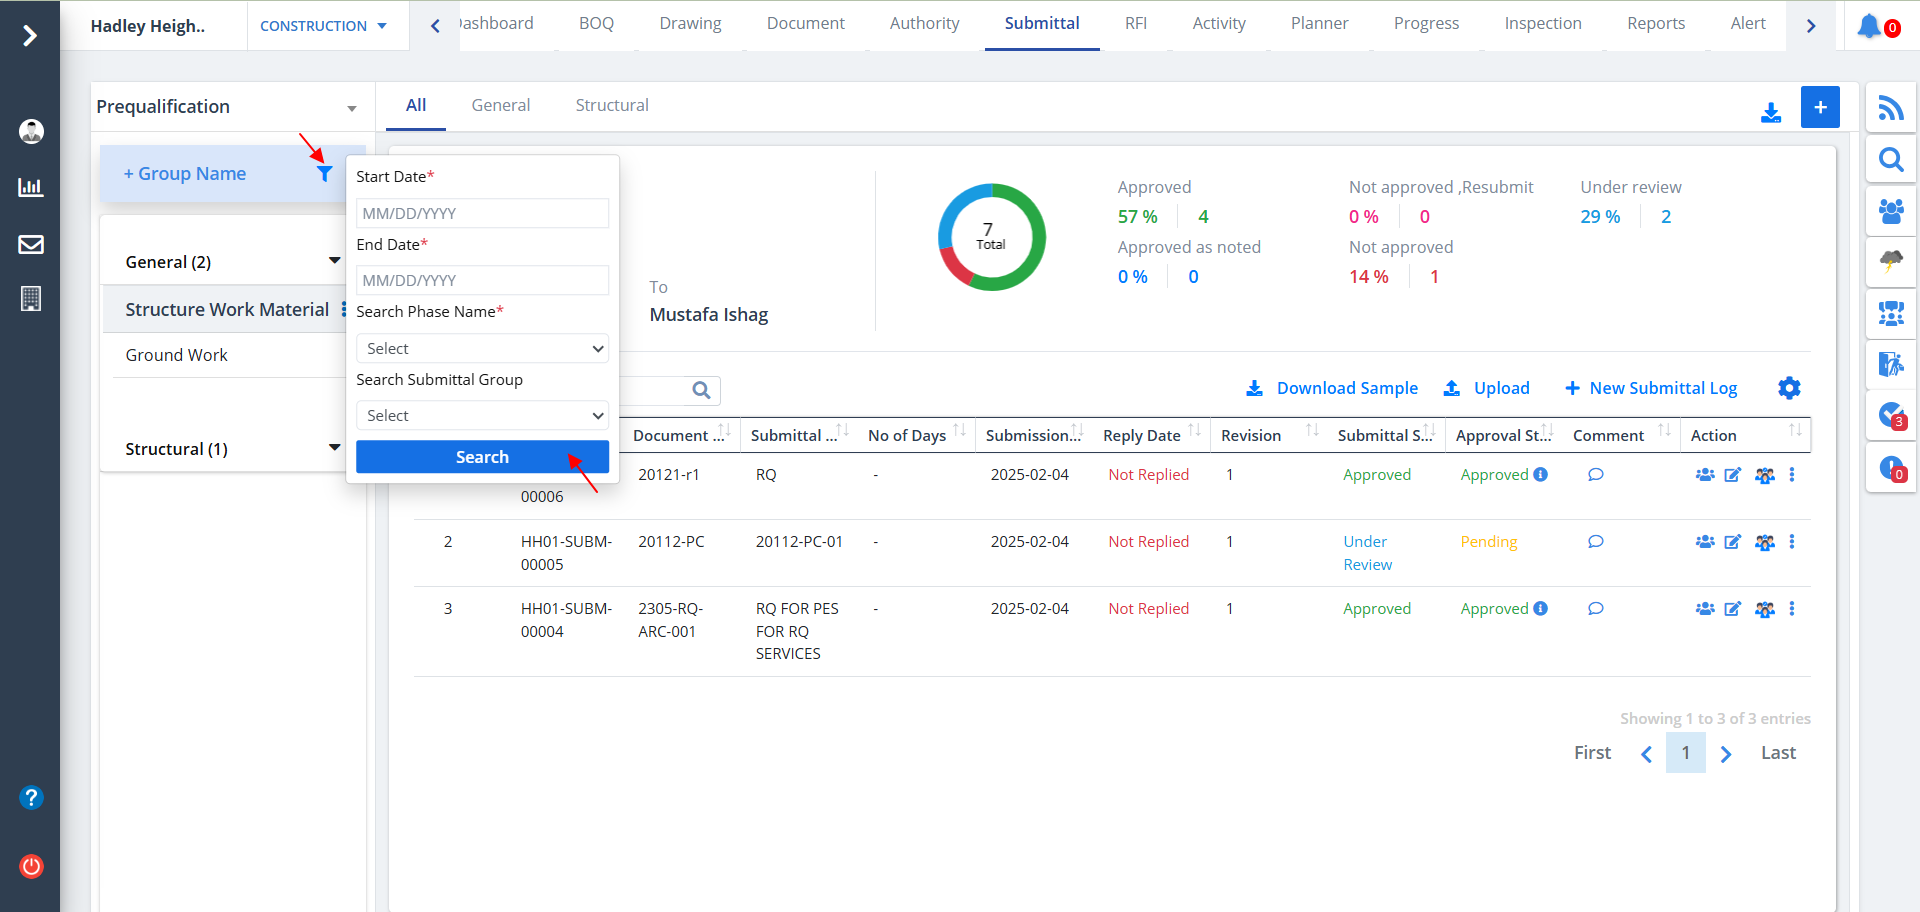Sort table by the Reply Date column
The width and height of the screenshot is (1920, 912).
[1194, 432]
